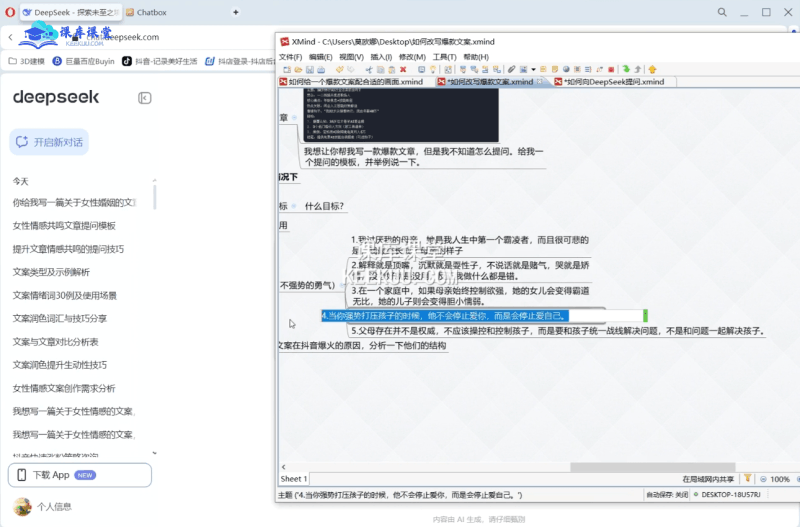Open chat 文案情绪词30例及使用场景
Viewport: 800px width, 527px height.
pyautogui.click(x=65, y=295)
